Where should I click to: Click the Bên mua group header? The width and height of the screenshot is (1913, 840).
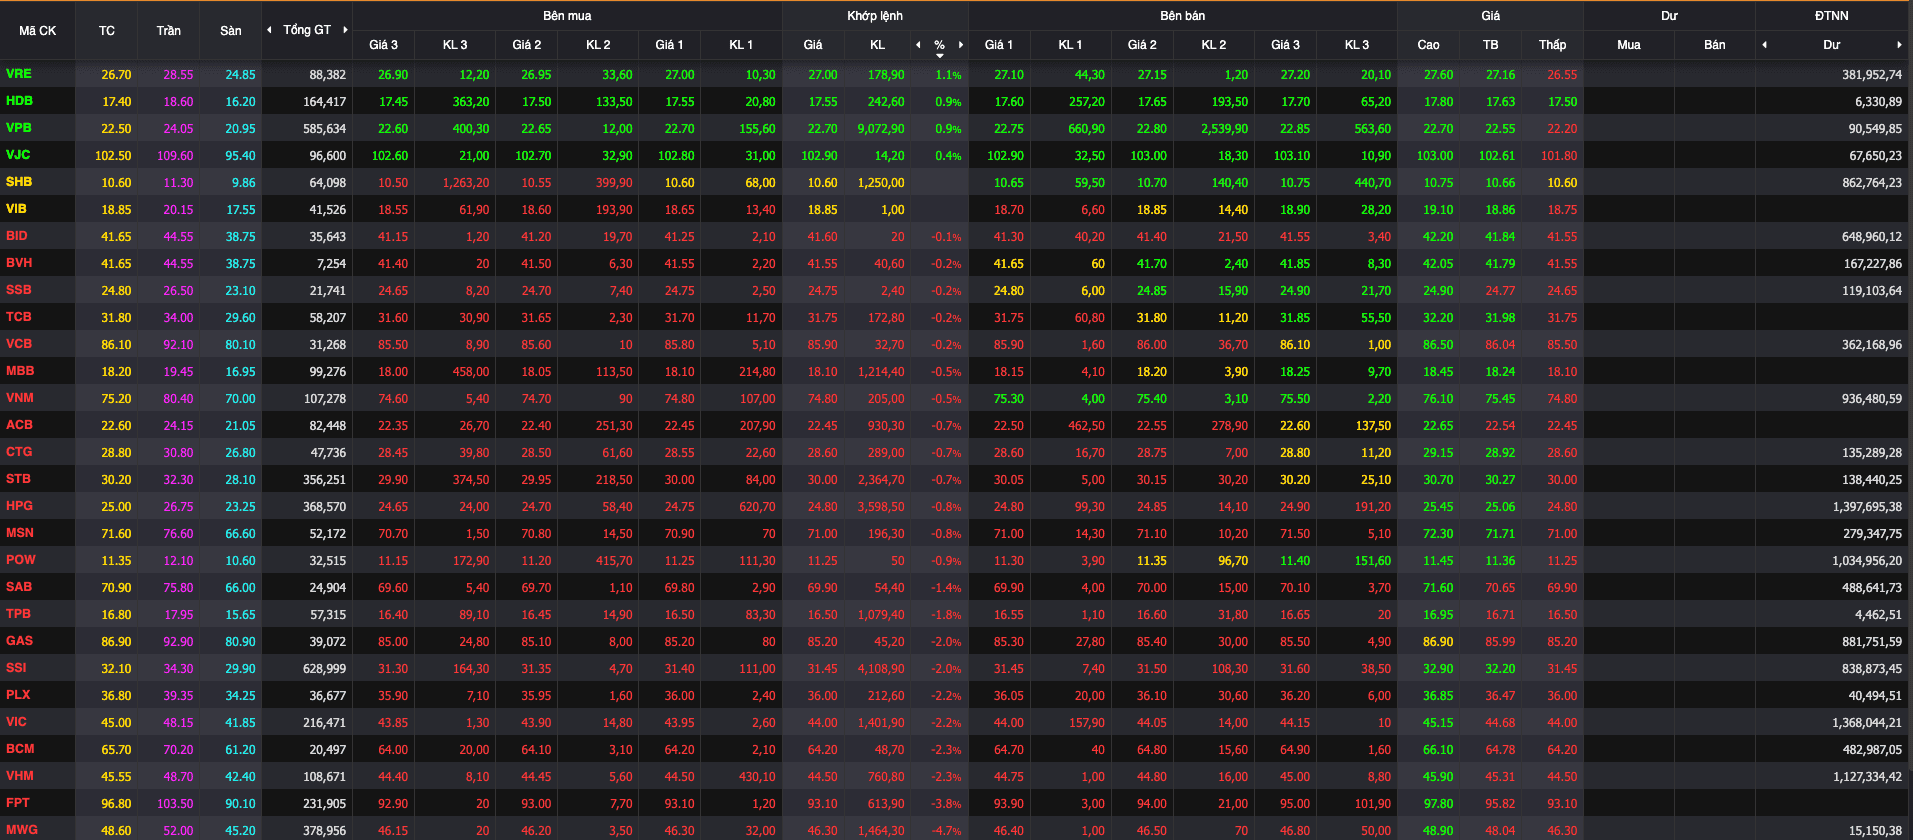(x=567, y=16)
